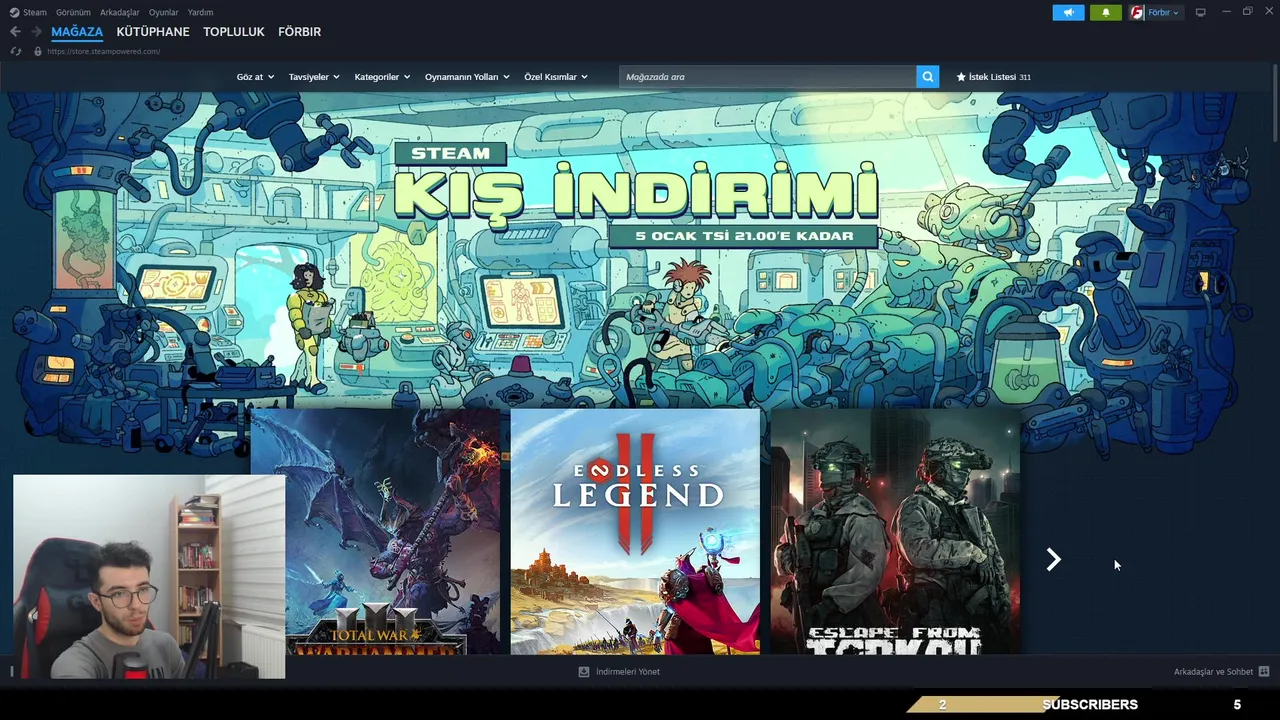1280x720 pixels.
Task: Switch to the KÜTÜPHANE tab
Action: [x=153, y=32]
